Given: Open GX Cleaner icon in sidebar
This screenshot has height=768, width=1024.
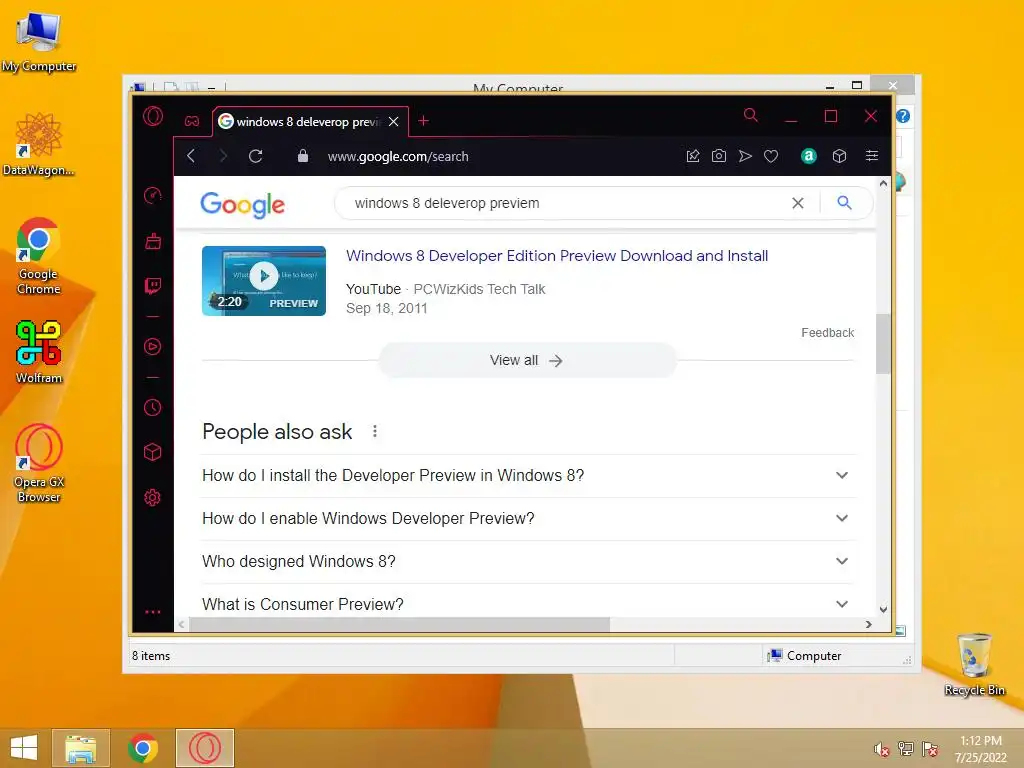Looking at the screenshot, I should click(x=153, y=241).
